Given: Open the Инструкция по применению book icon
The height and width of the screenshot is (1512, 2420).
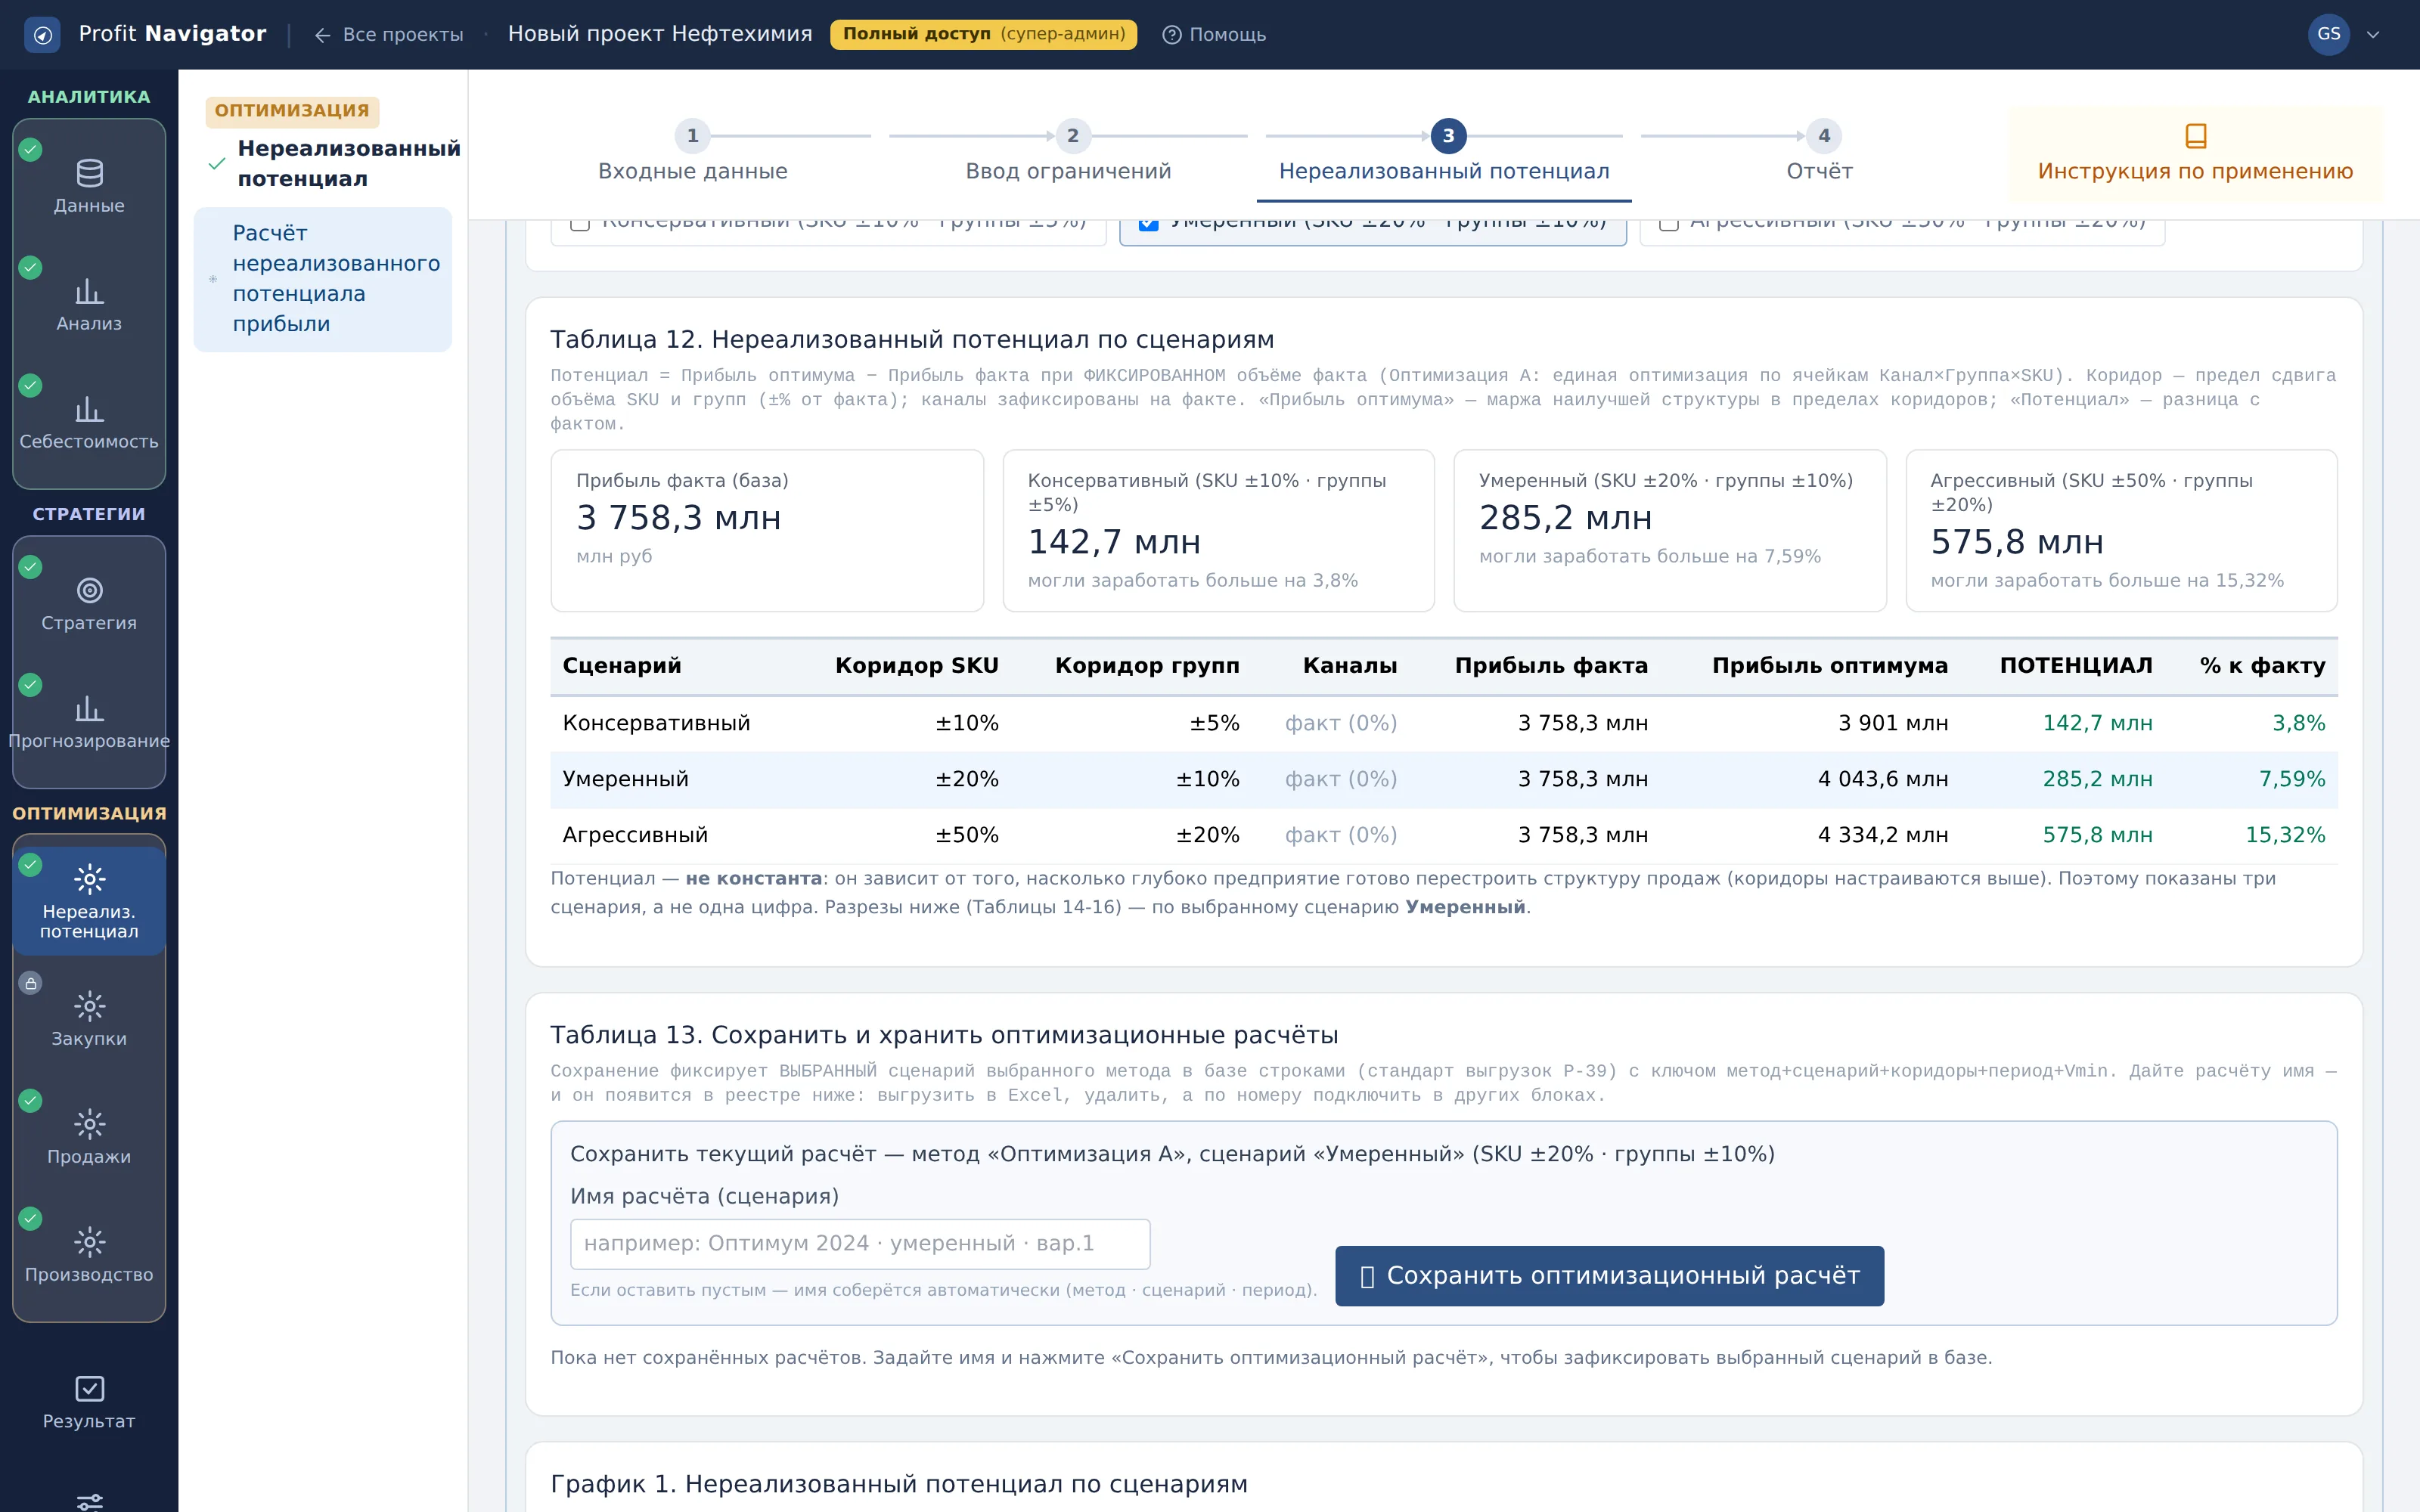Looking at the screenshot, I should tap(2195, 135).
